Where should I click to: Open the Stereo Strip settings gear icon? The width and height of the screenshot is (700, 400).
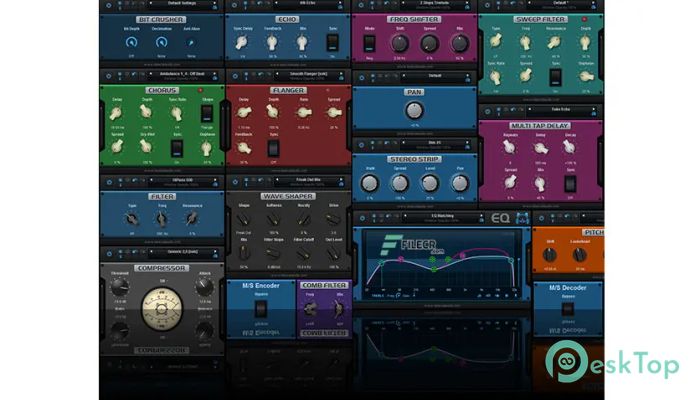pyautogui.click(x=362, y=144)
